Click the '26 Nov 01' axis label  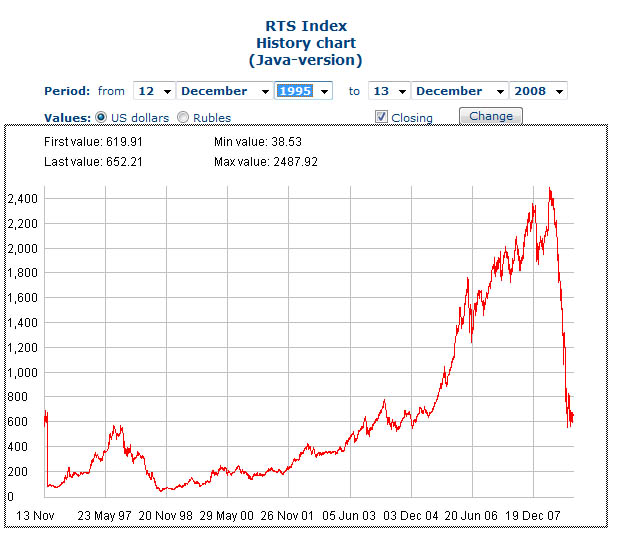[x=287, y=516]
